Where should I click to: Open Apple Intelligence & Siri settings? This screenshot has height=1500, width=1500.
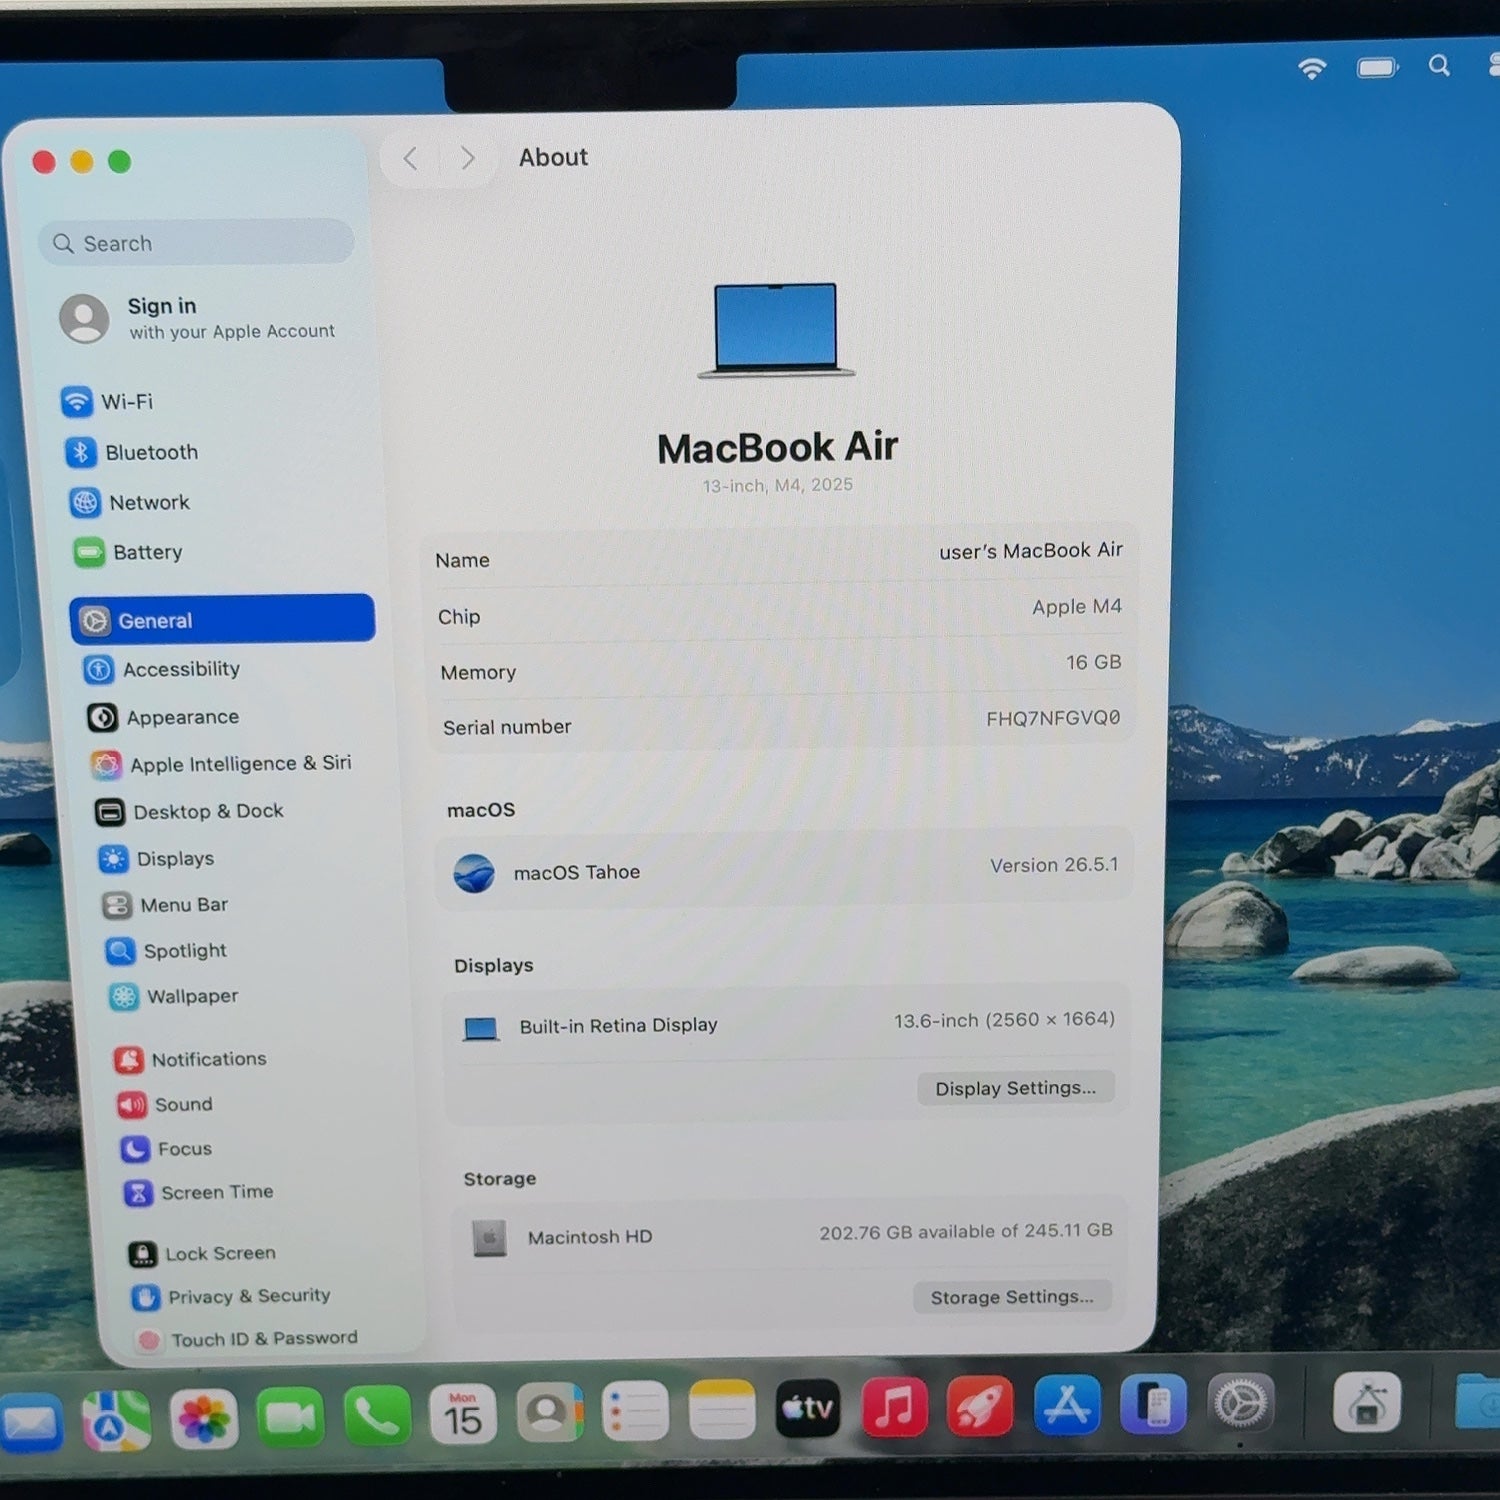[221, 764]
